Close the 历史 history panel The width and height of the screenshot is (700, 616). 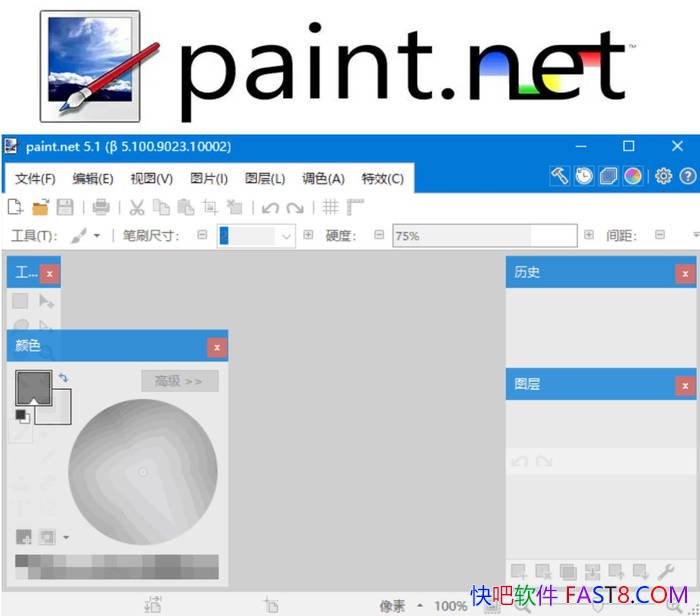(685, 274)
